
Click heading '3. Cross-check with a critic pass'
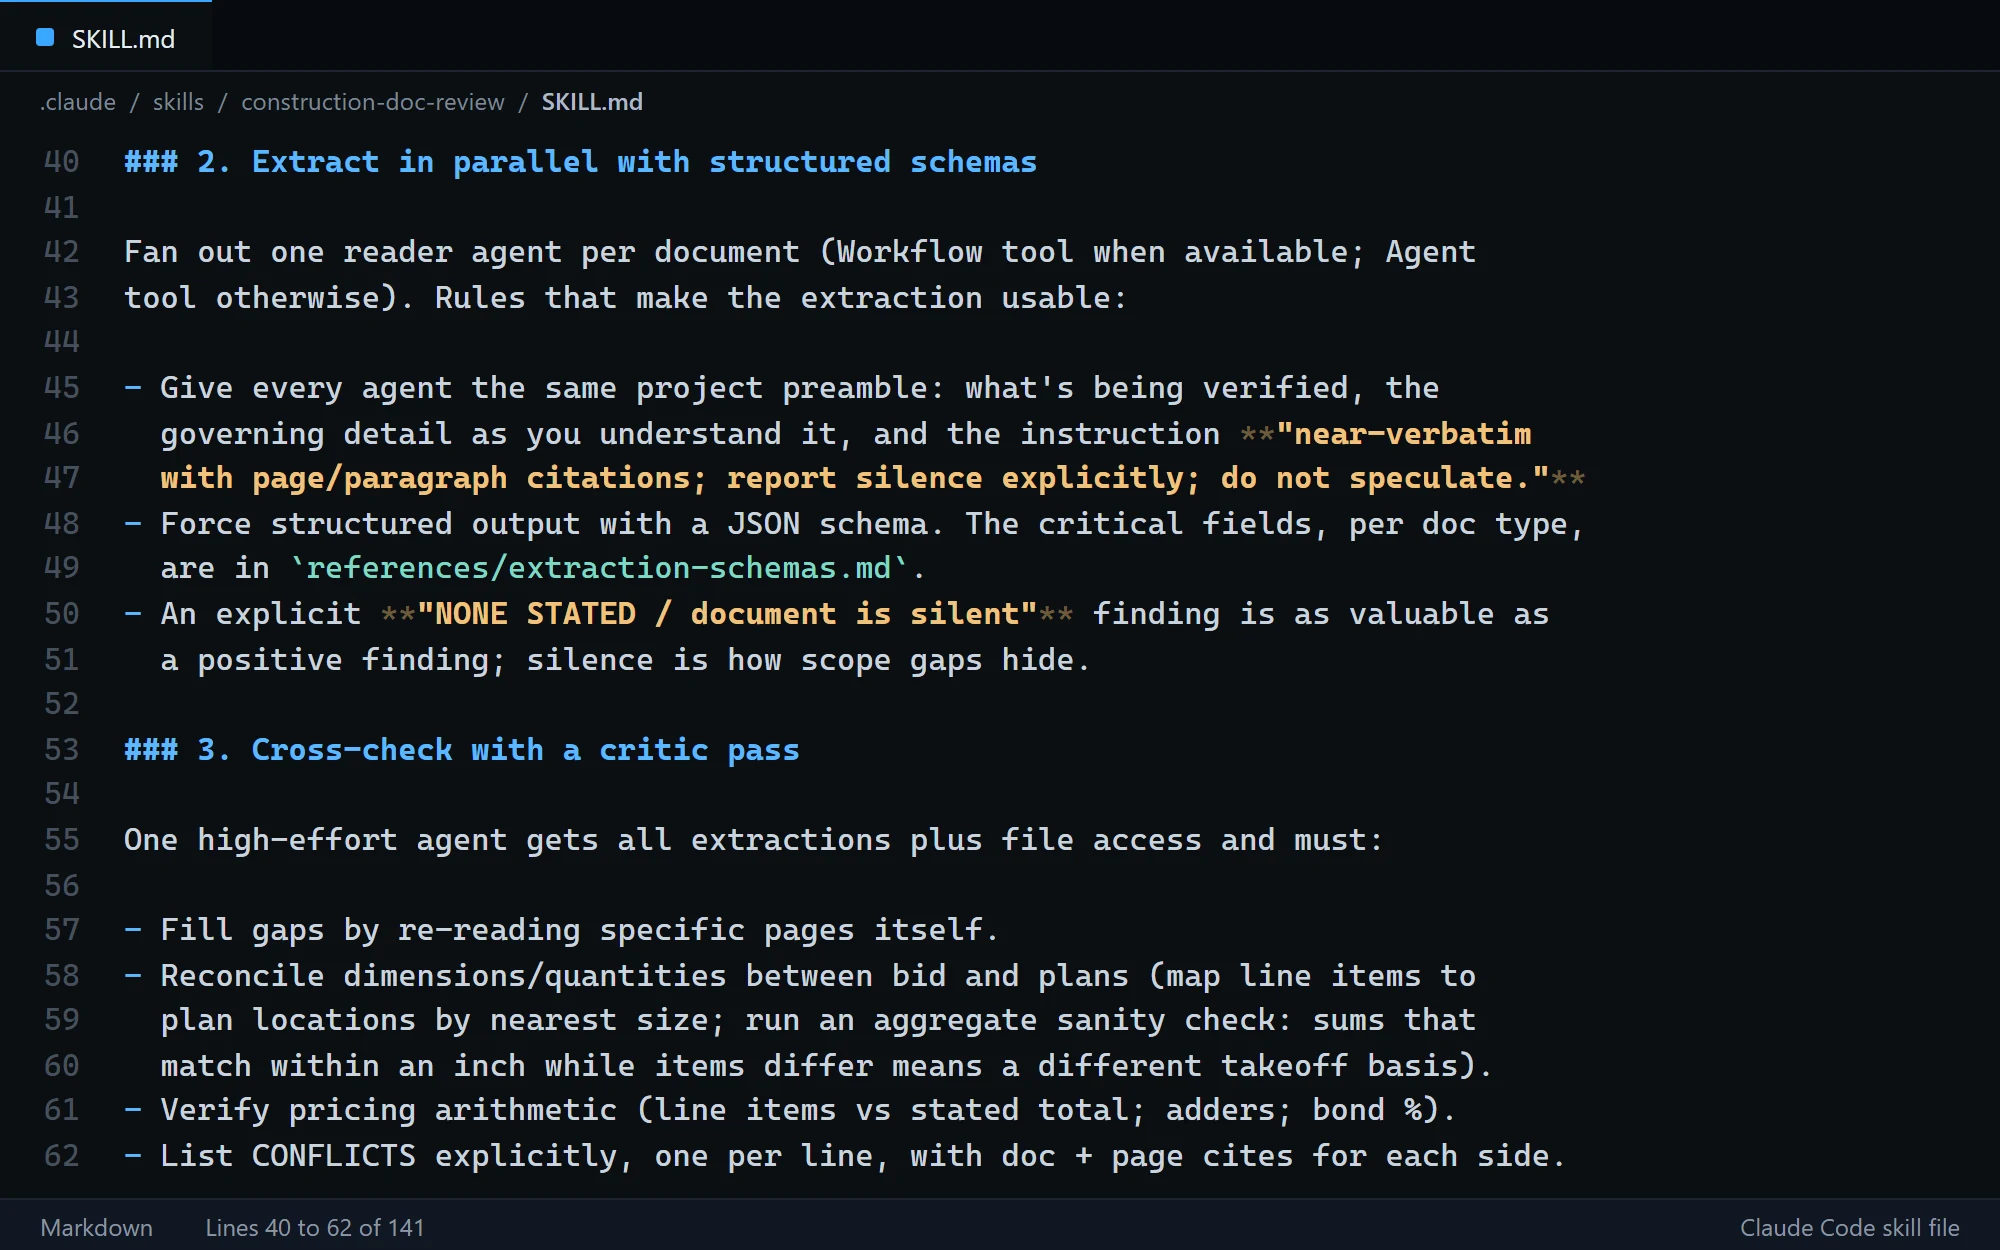(x=462, y=750)
